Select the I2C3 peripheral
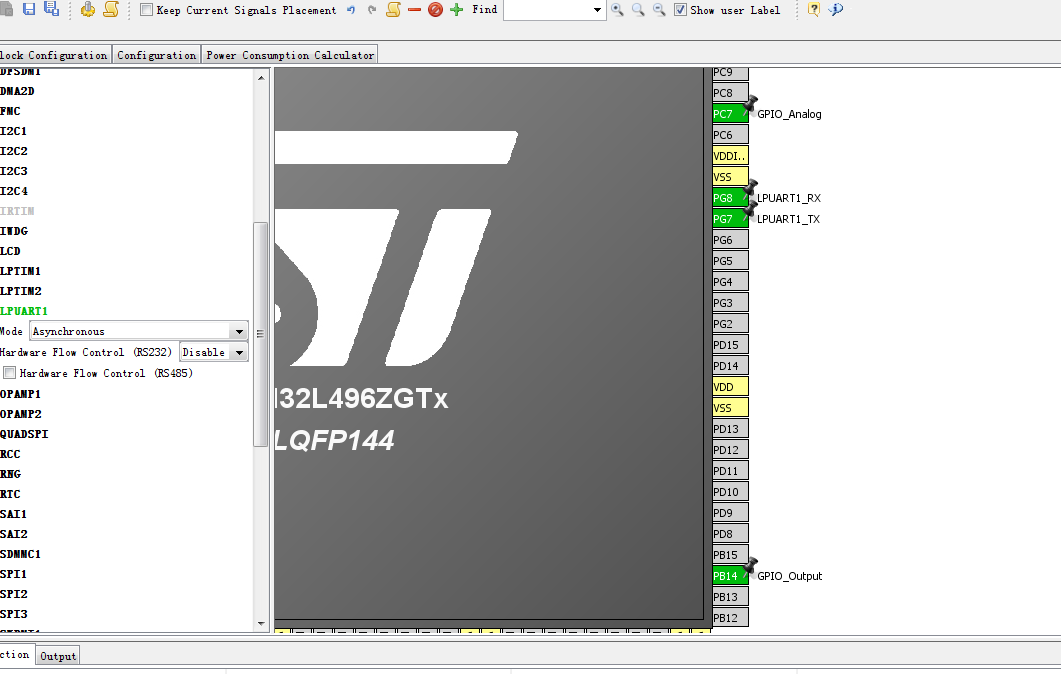The image size is (1061, 674). [14, 171]
